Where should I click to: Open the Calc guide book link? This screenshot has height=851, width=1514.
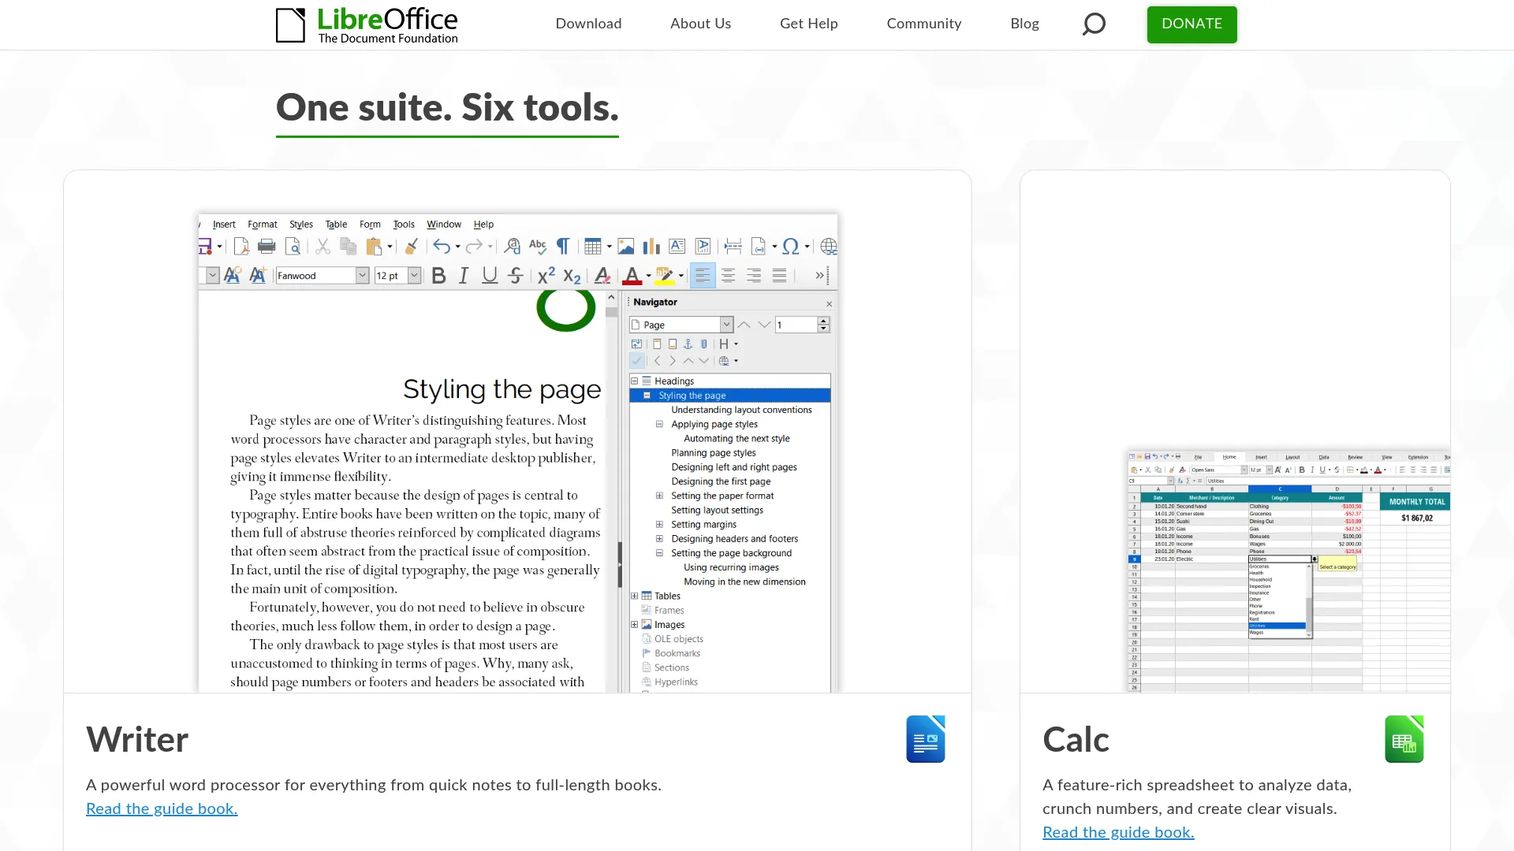(1118, 832)
